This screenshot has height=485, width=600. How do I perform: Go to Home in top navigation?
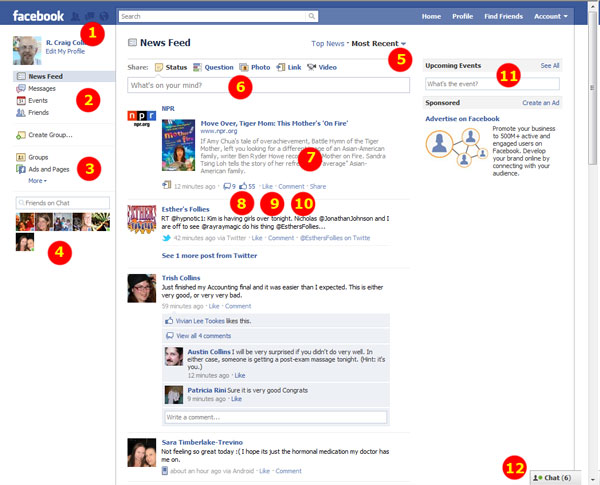tap(431, 16)
